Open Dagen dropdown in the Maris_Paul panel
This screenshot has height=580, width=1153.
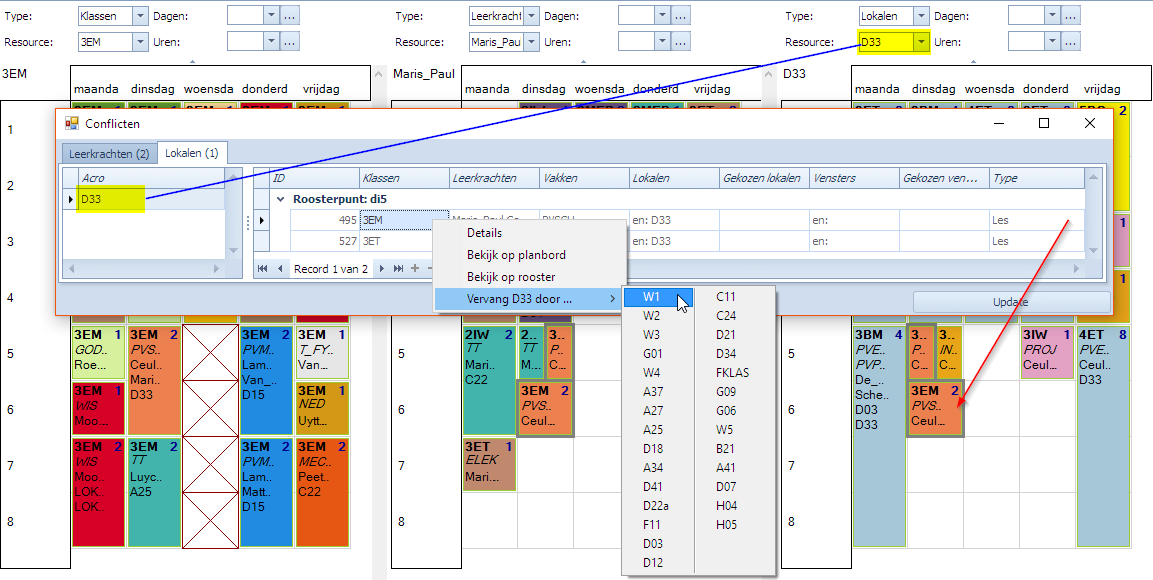662,15
